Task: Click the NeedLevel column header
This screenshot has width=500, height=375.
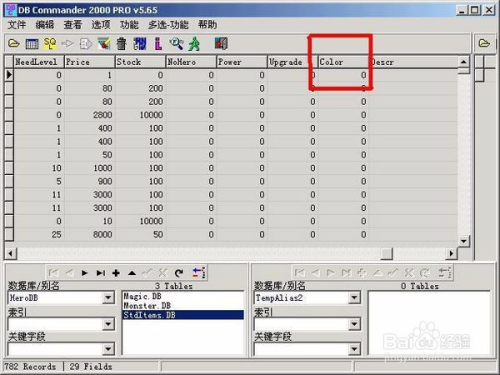Action: [39, 62]
